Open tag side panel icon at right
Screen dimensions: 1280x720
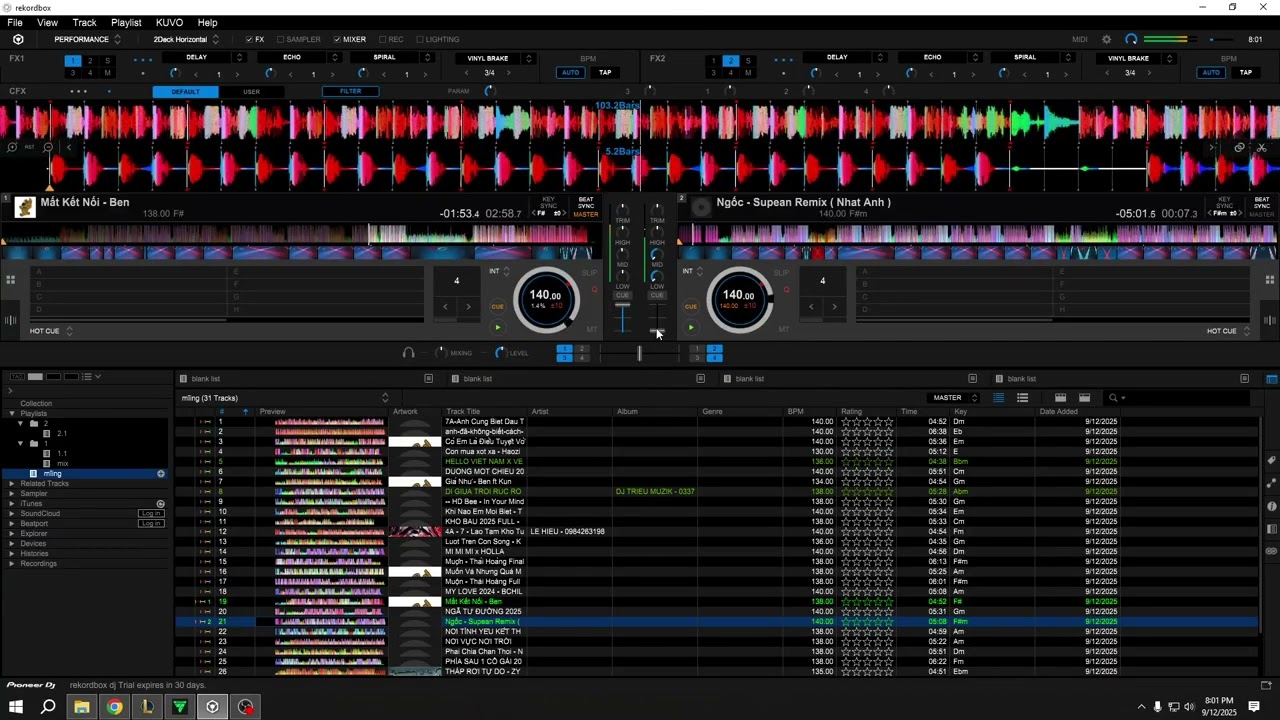pyautogui.click(x=1271, y=461)
